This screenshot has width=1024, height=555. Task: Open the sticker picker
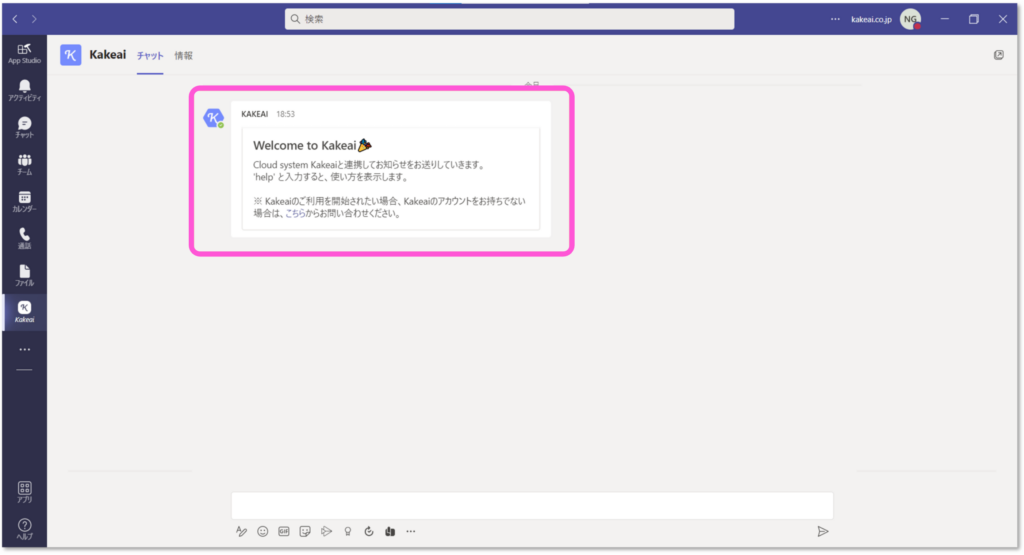305,531
